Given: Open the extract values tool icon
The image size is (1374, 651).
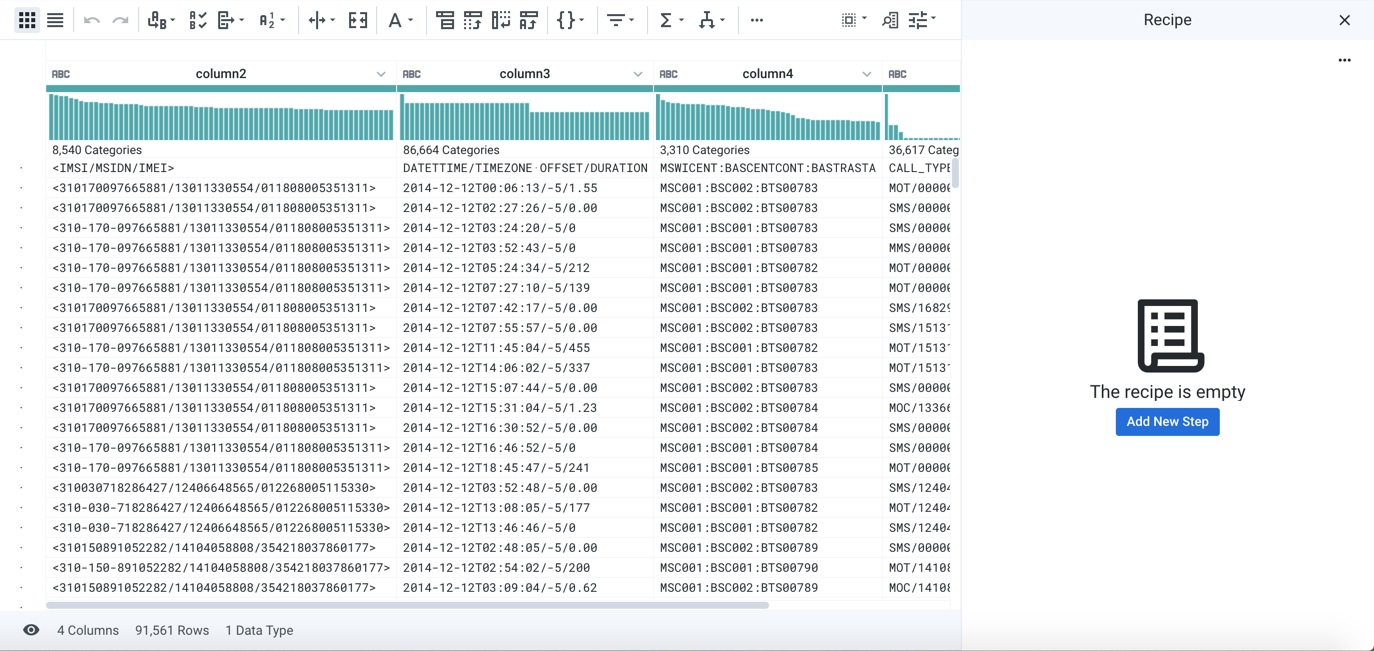Looking at the screenshot, I should pos(226,20).
